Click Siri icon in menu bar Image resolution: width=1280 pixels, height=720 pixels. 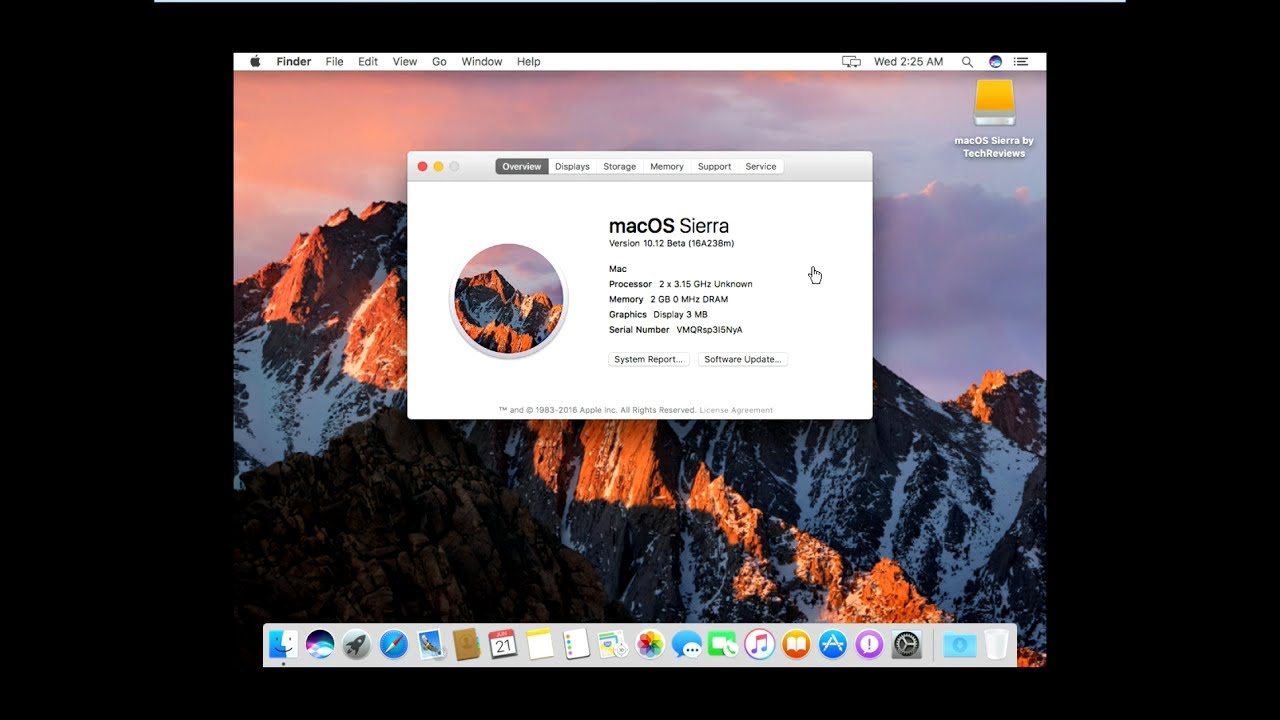[x=995, y=62]
